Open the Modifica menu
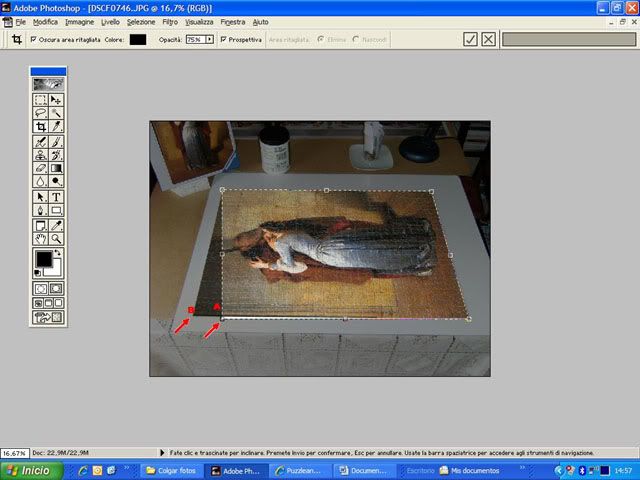The image size is (640, 480). pos(45,22)
